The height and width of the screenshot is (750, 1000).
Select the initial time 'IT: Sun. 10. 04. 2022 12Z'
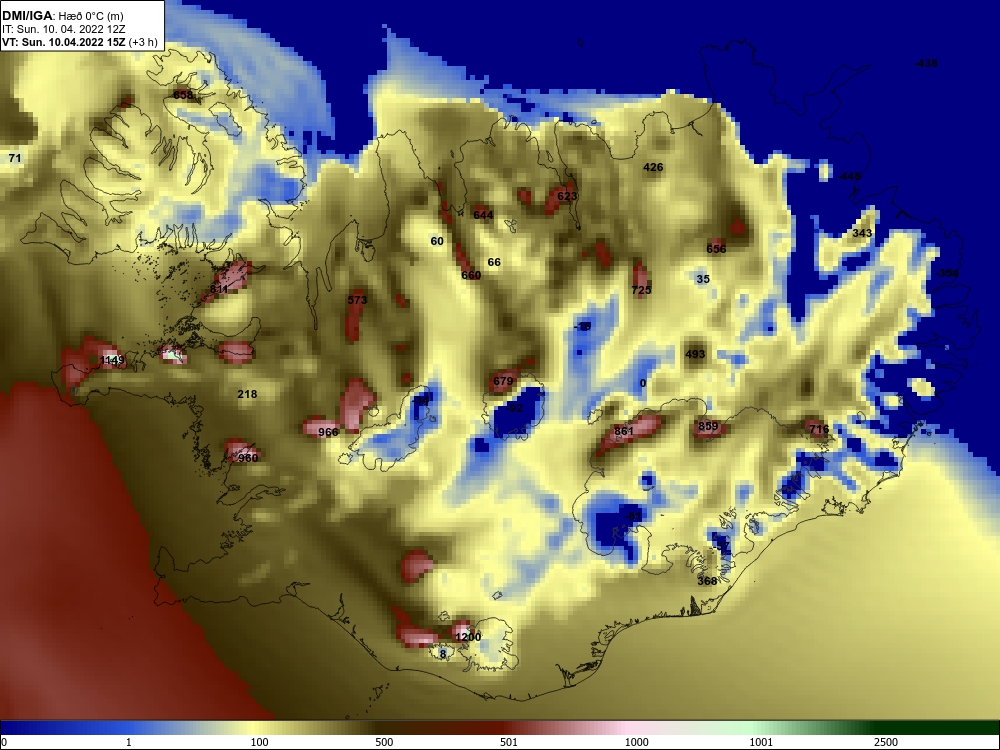64,29
